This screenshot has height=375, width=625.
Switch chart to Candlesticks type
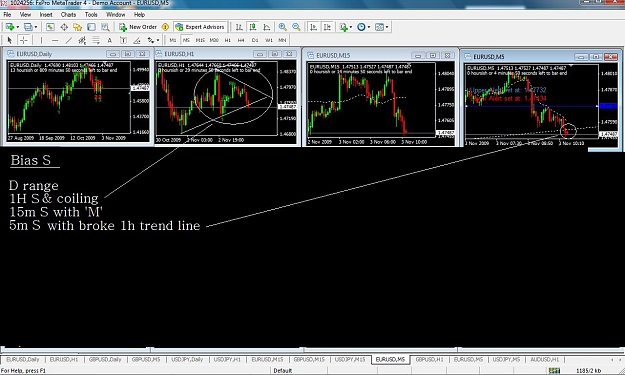coord(253,27)
